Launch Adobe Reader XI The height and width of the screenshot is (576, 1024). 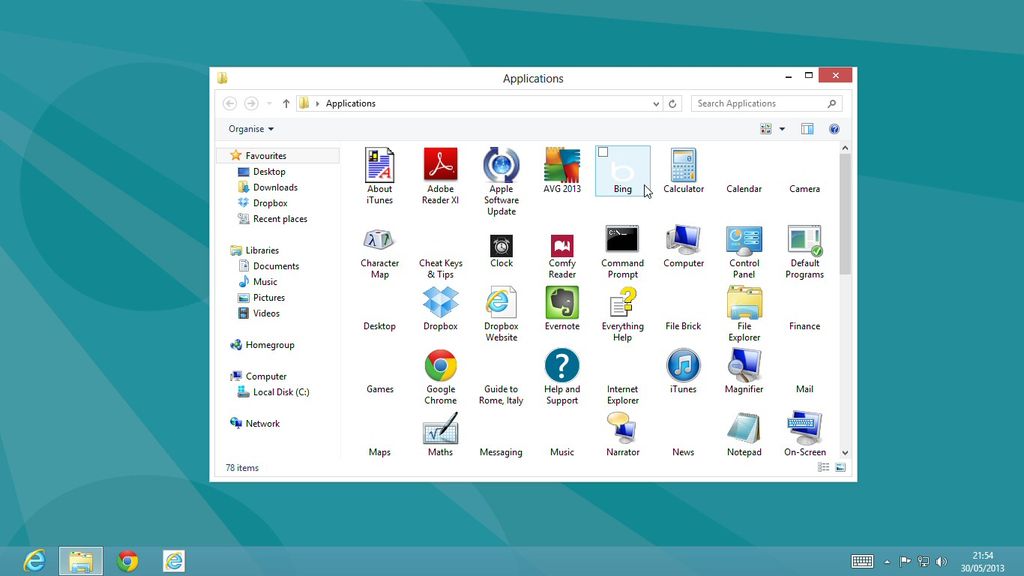(440, 165)
